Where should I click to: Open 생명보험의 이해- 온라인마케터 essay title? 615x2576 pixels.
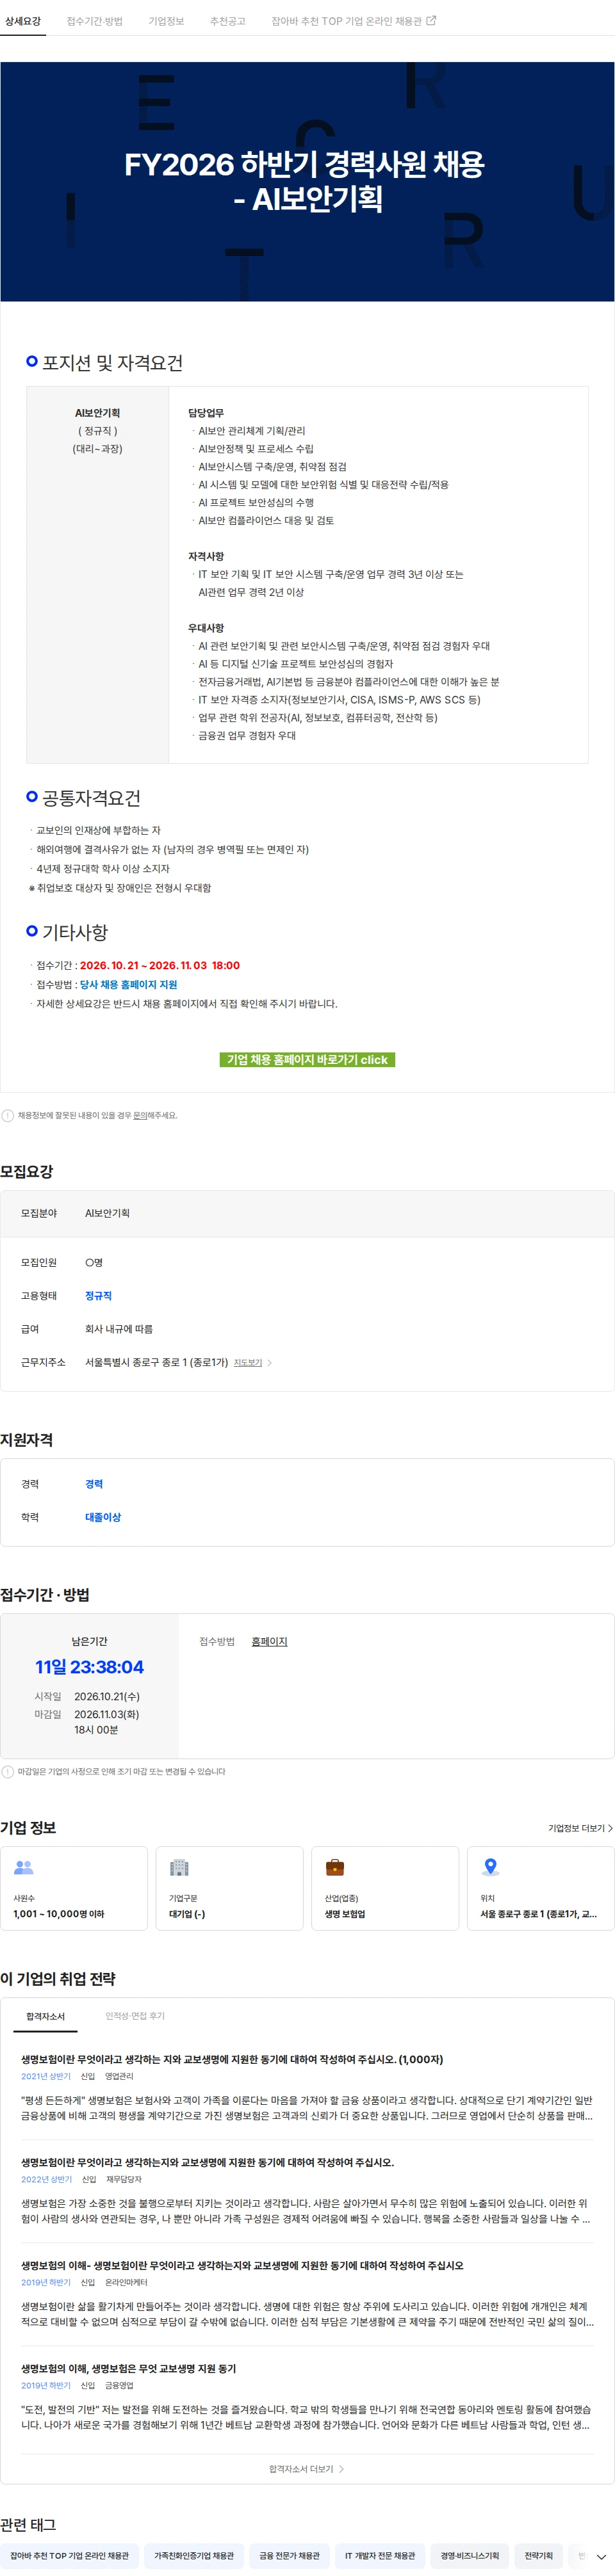[242, 2265]
